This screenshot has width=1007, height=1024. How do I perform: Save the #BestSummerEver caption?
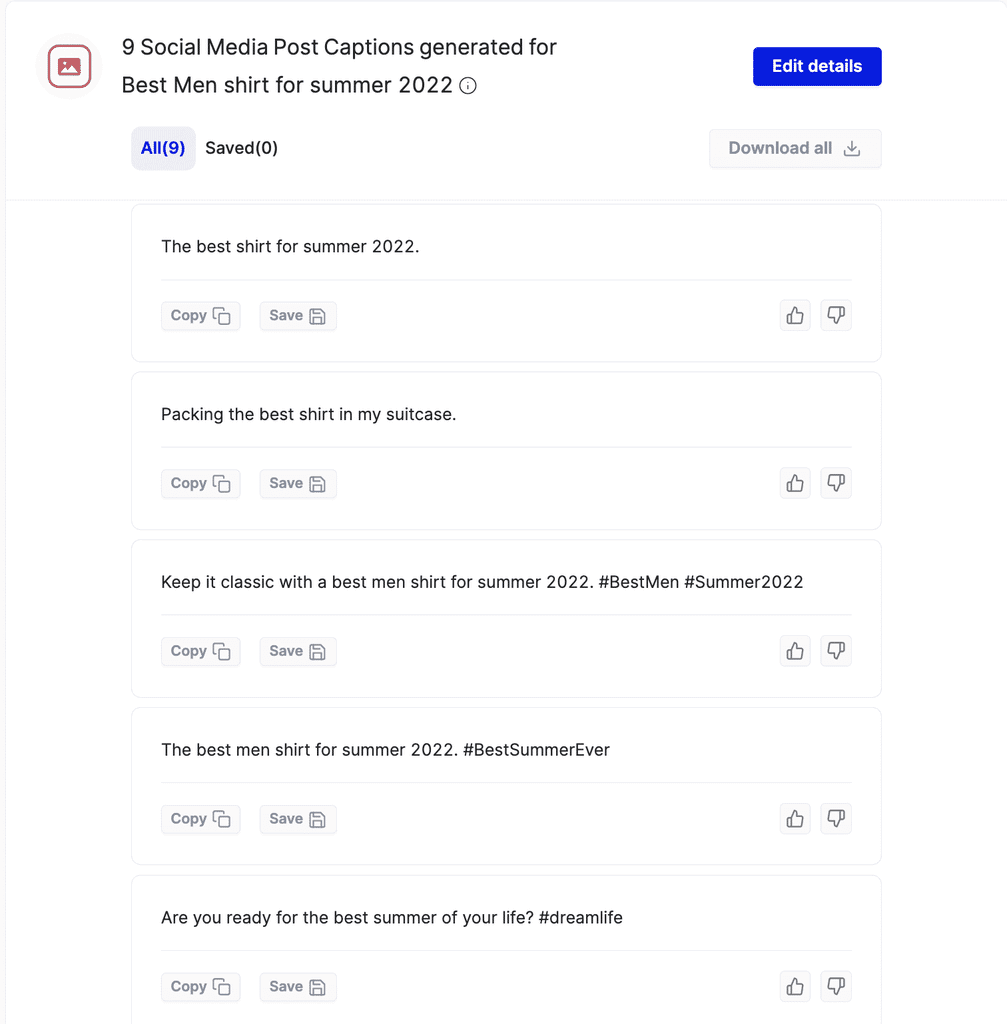click(298, 820)
